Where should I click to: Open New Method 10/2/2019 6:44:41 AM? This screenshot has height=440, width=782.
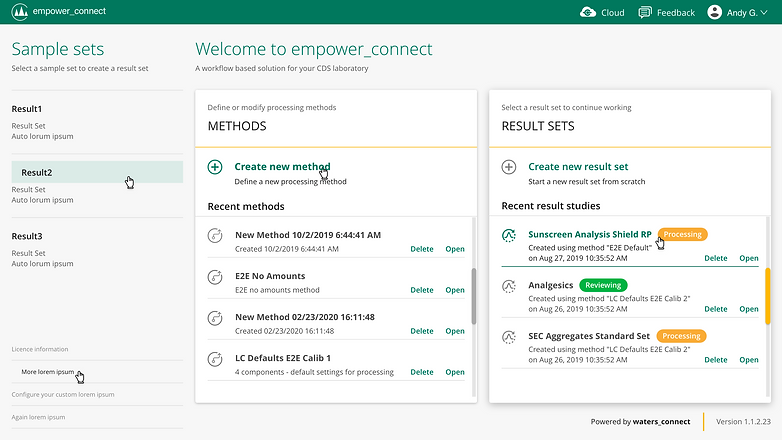point(455,249)
